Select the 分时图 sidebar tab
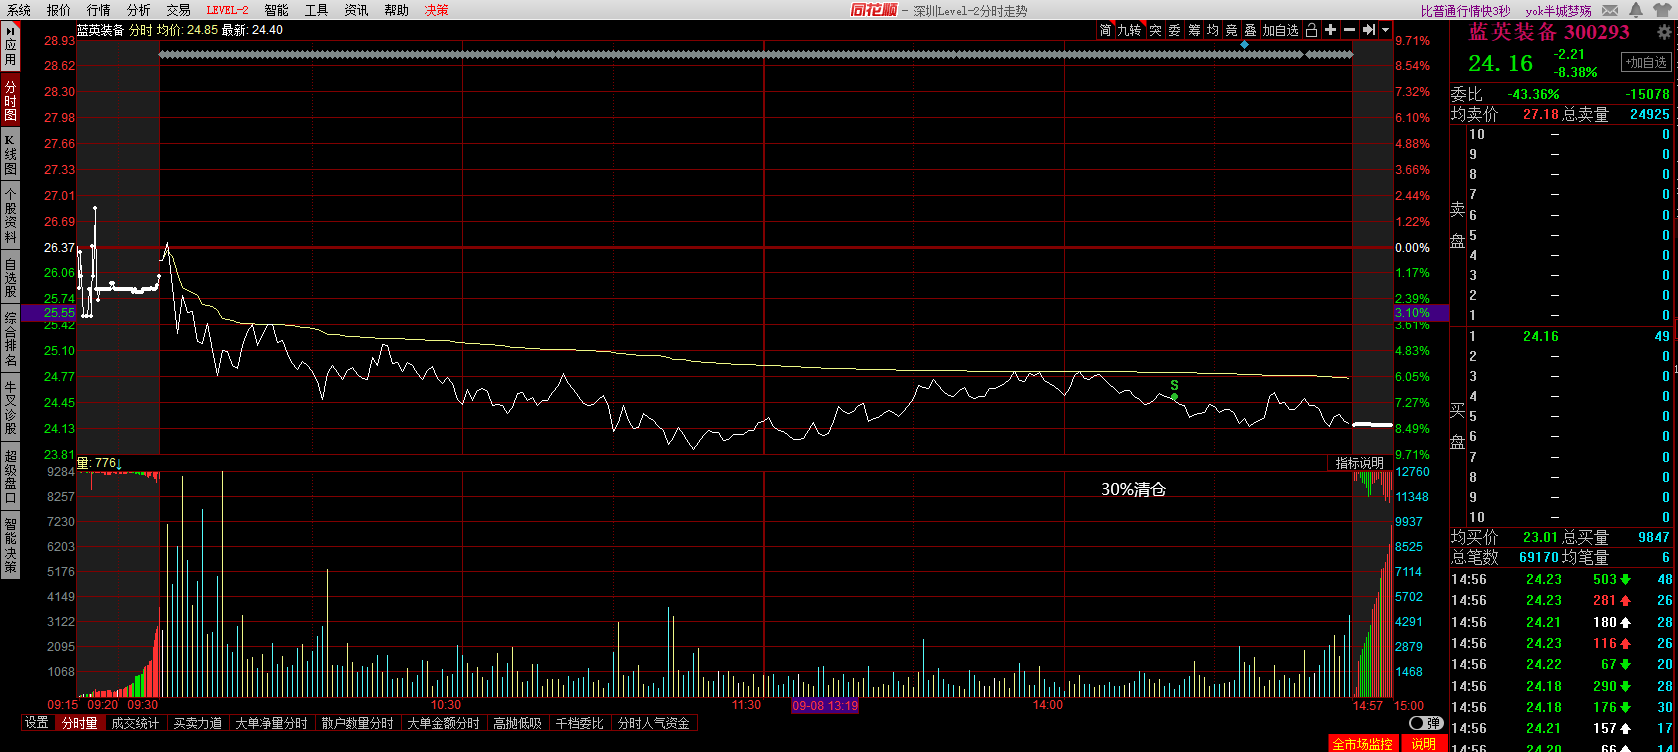The image size is (1678, 752). tap(10, 101)
